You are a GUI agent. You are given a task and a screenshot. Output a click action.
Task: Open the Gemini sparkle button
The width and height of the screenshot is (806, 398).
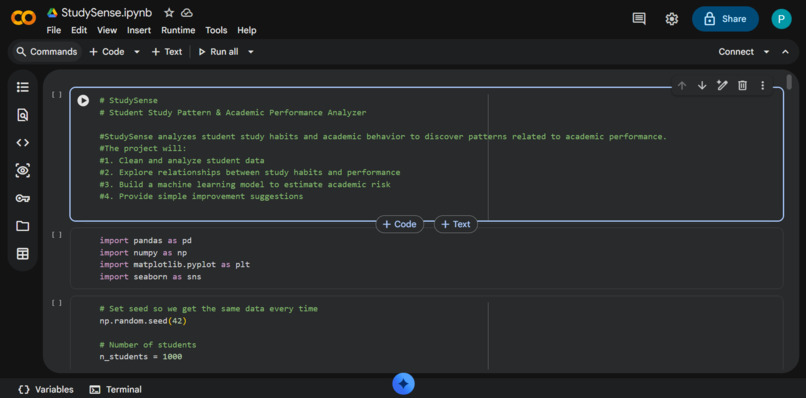[x=404, y=384]
